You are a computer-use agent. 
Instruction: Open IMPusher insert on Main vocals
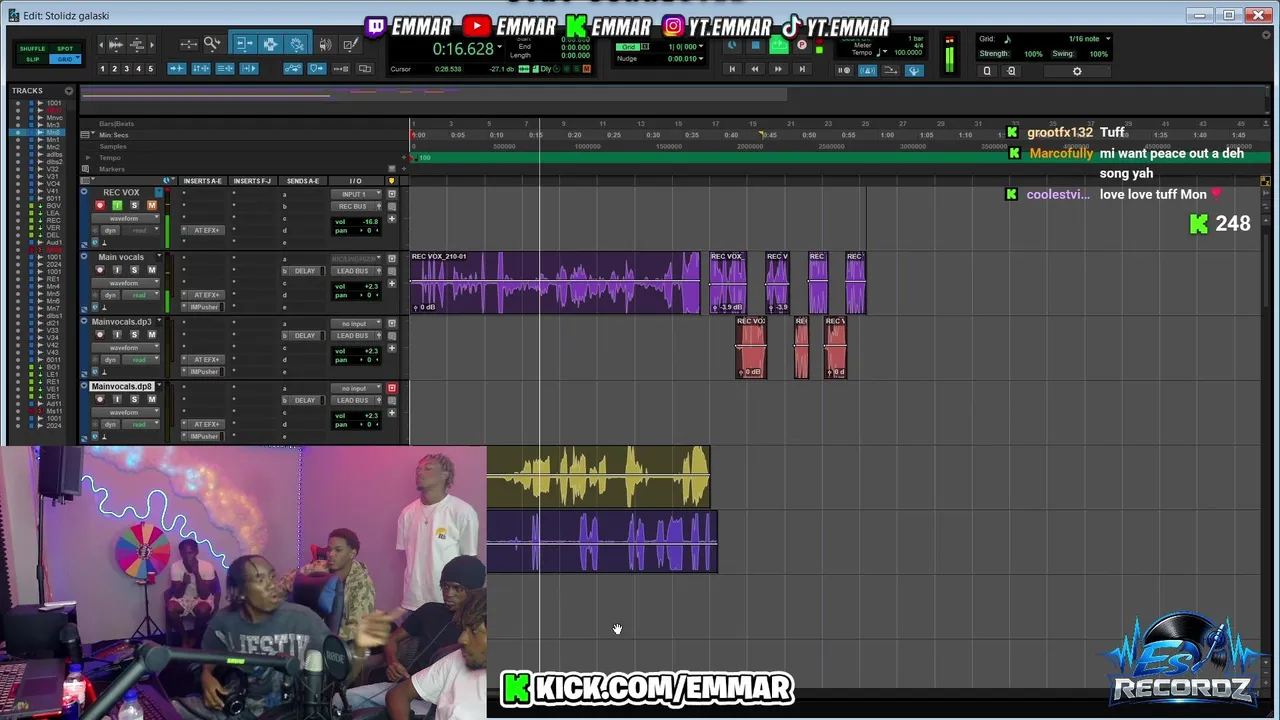(206, 307)
